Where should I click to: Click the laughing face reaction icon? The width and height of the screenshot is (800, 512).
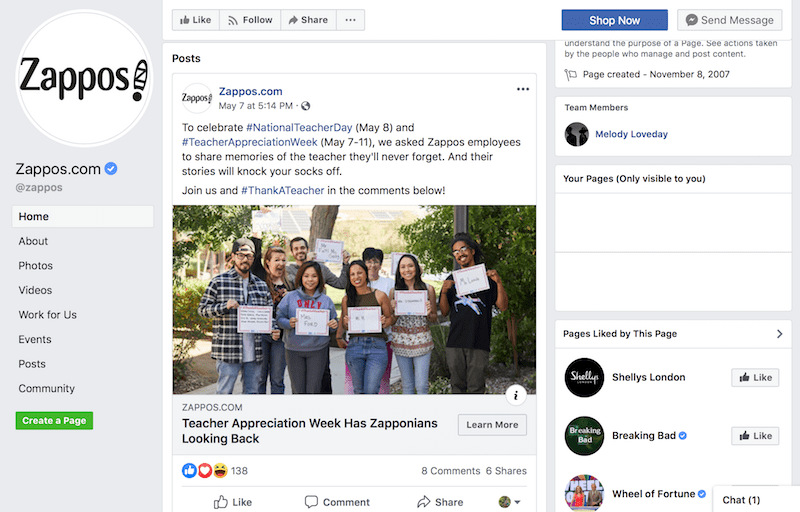pyautogui.click(x=220, y=471)
